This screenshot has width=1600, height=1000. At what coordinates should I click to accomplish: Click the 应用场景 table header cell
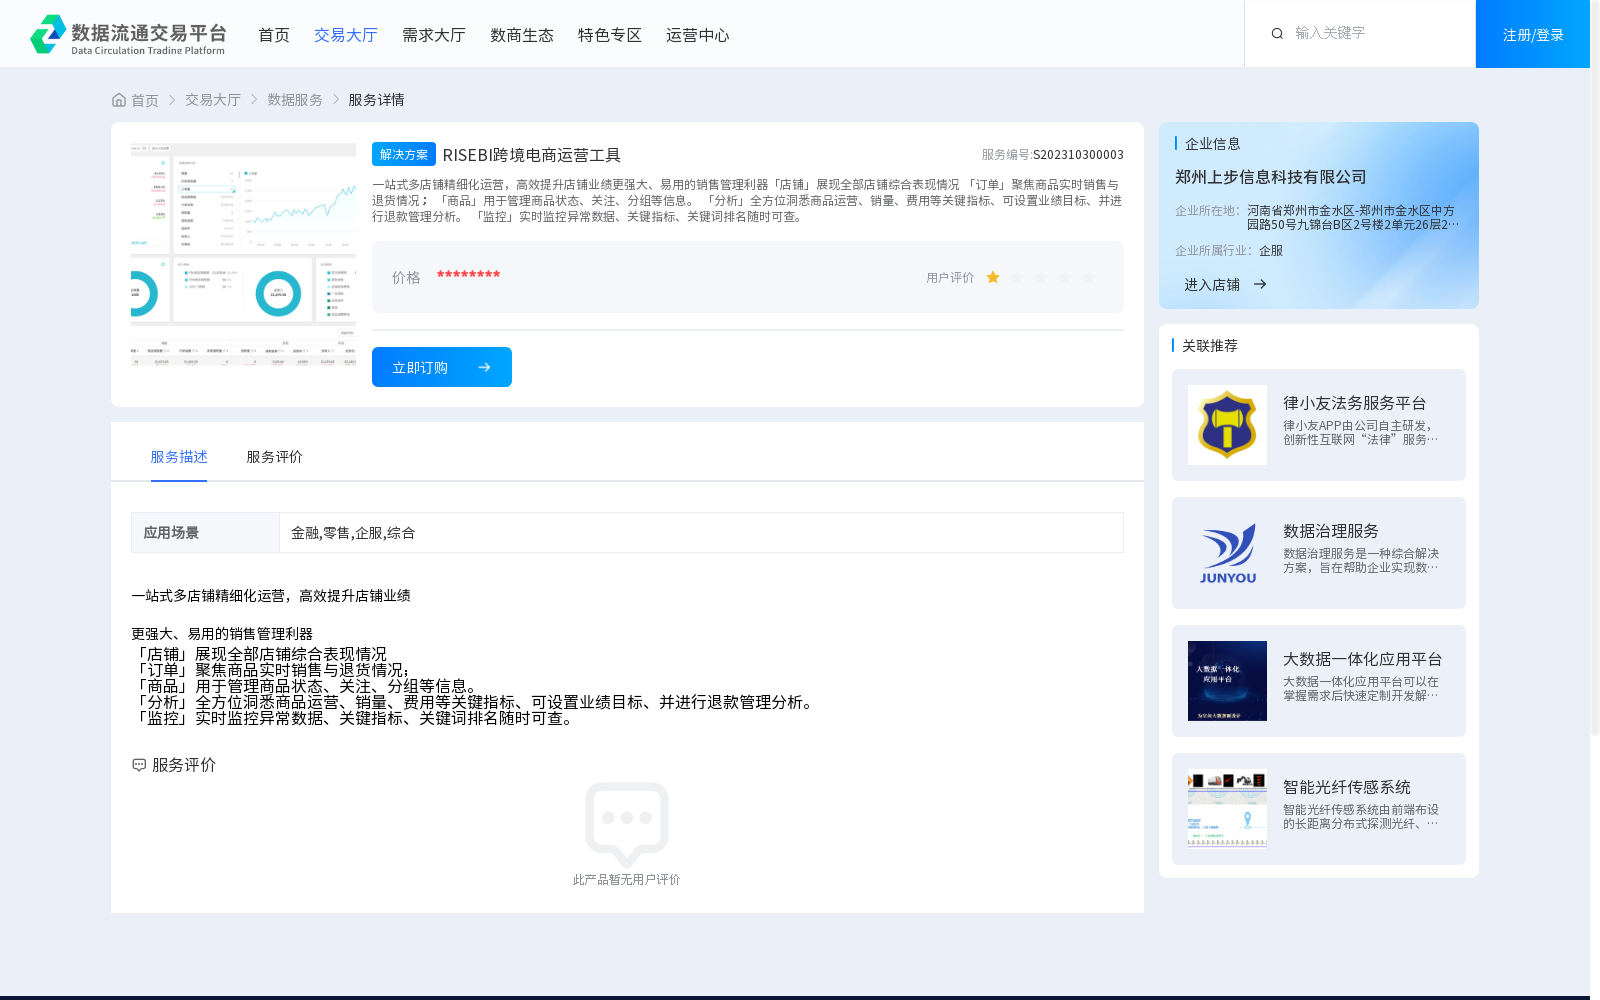pyautogui.click(x=205, y=533)
